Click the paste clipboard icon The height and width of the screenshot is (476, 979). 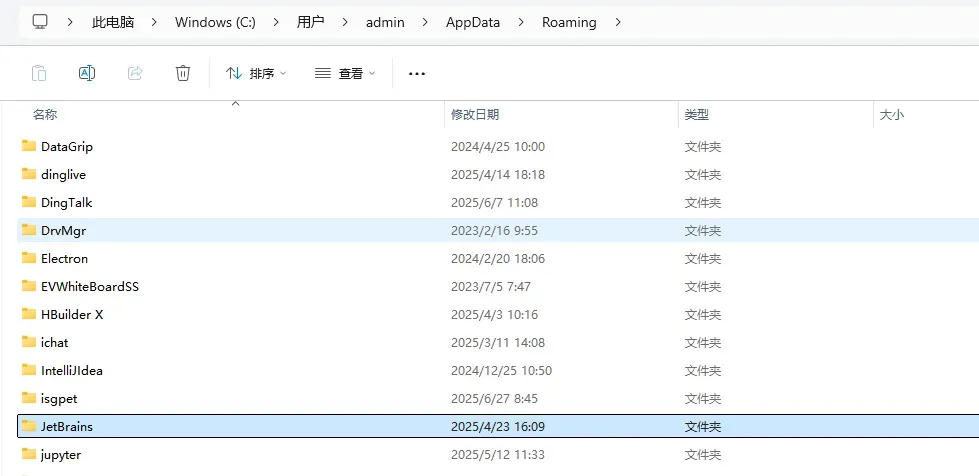pos(39,73)
